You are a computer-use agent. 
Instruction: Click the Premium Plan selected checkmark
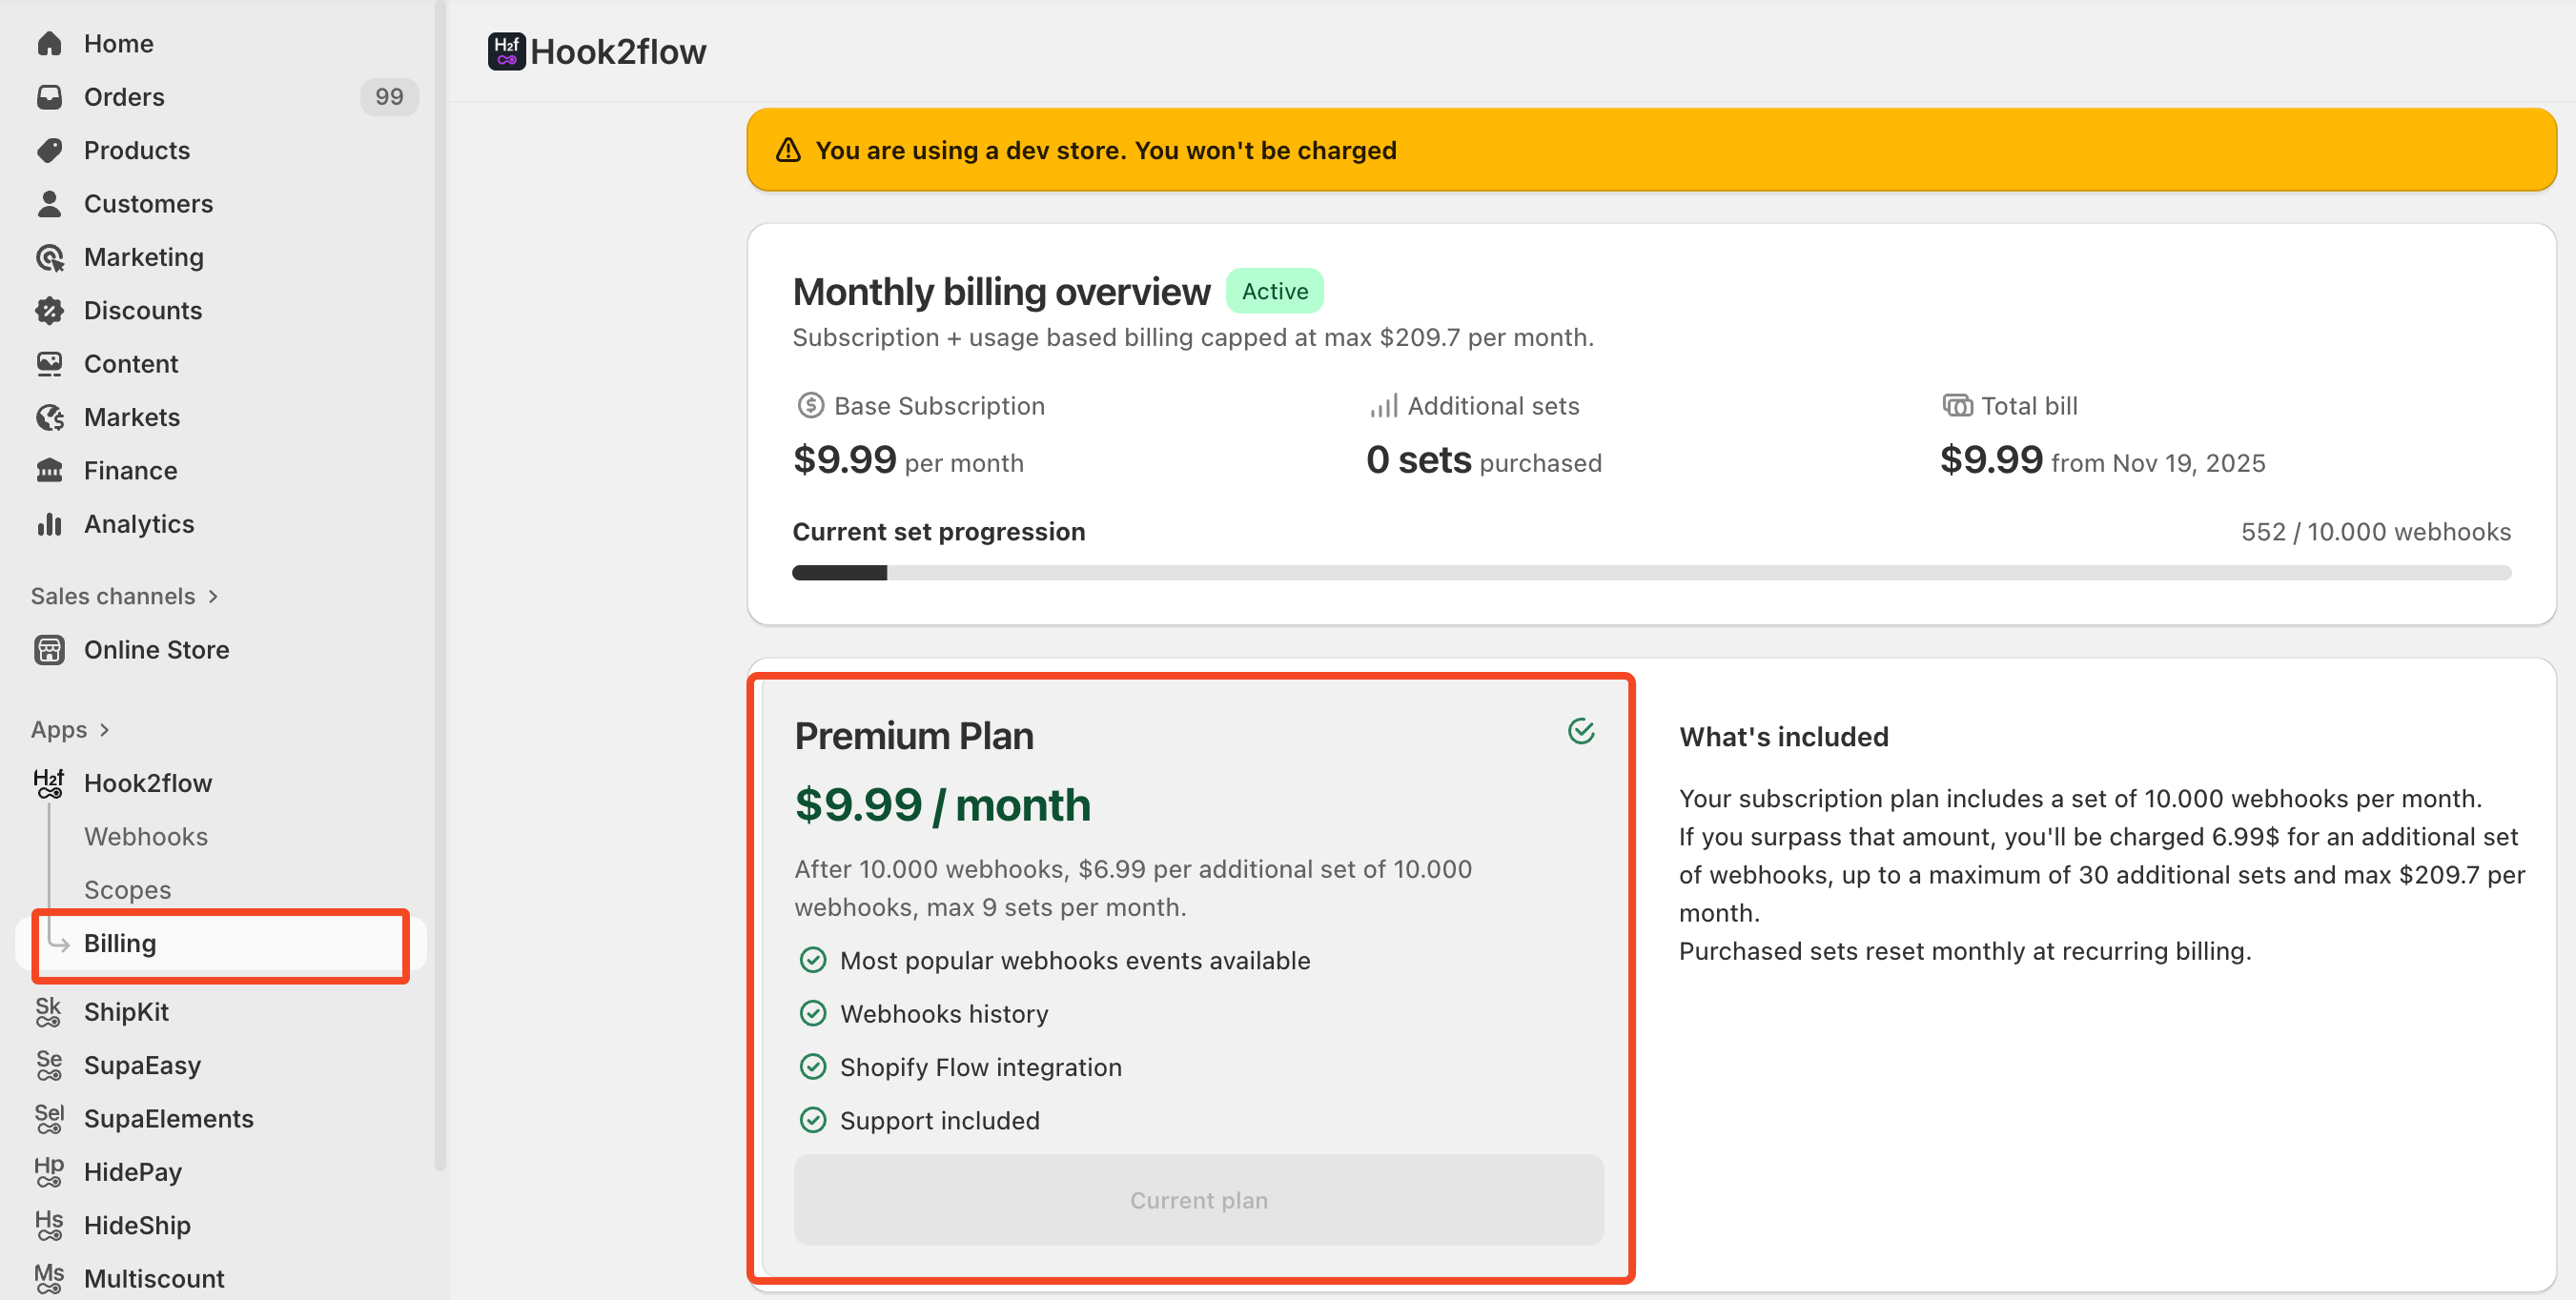tap(1580, 731)
